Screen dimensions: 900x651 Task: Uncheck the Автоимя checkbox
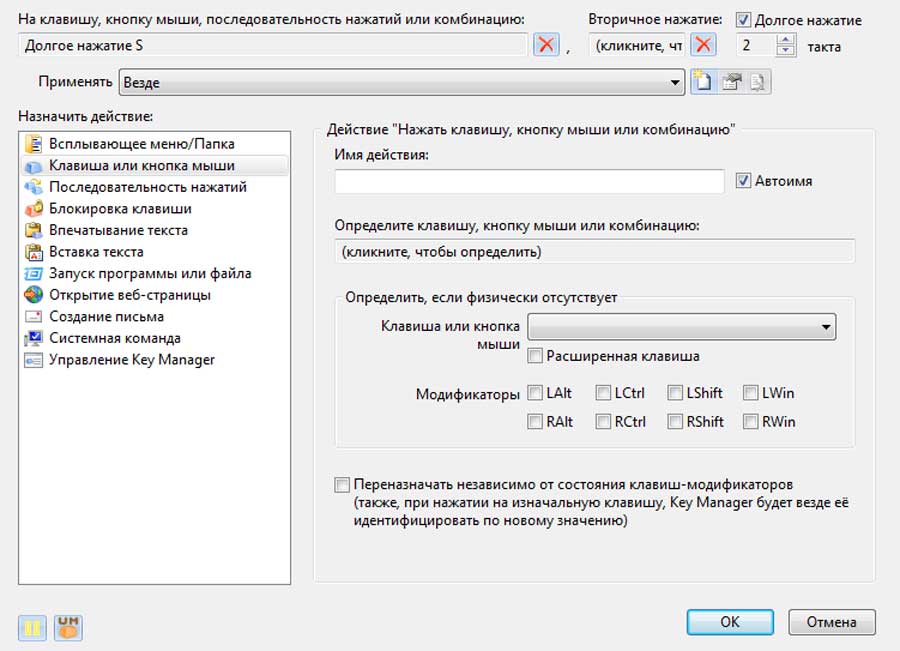tap(743, 181)
